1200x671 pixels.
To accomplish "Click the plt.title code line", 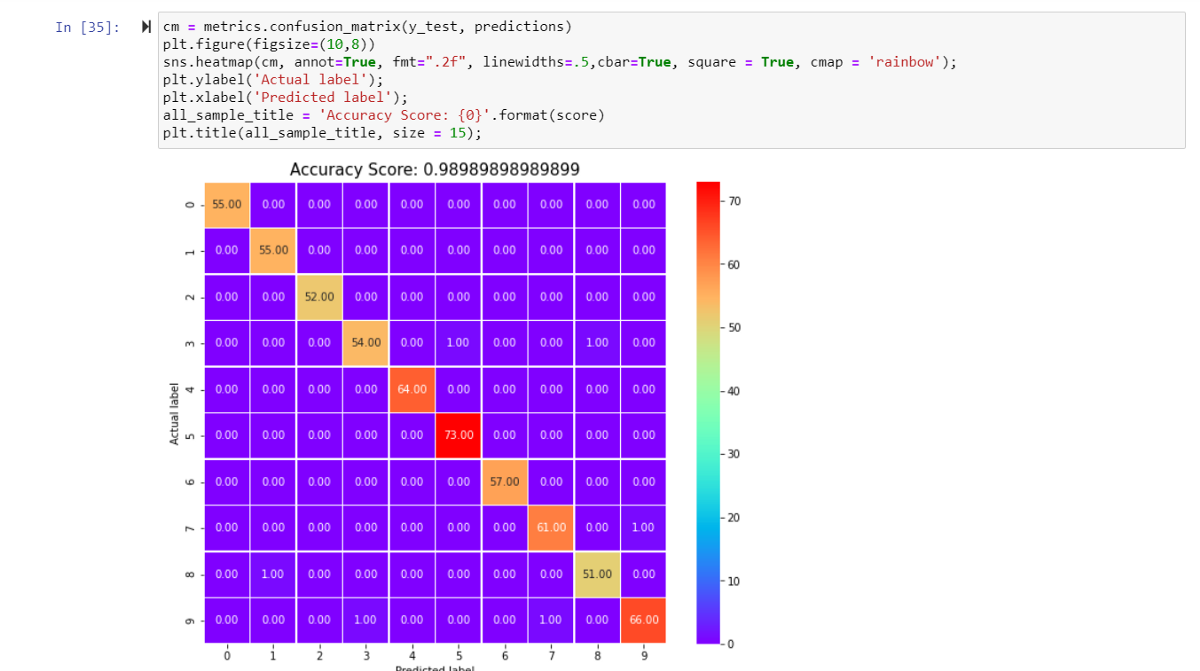I will tap(322, 133).
